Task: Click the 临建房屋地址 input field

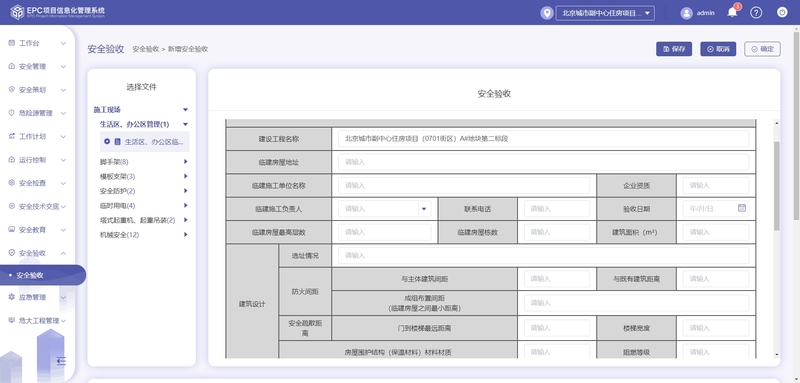Action: (543, 162)
